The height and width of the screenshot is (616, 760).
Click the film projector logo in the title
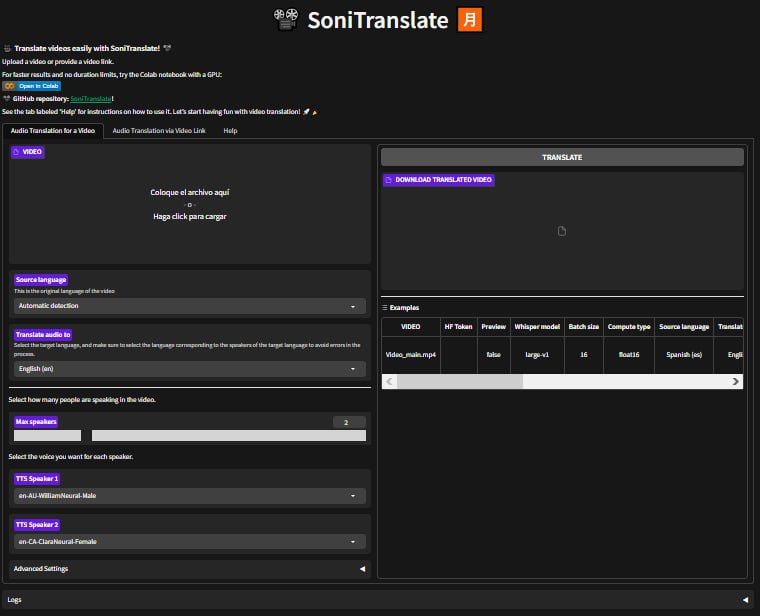(286, 20)
